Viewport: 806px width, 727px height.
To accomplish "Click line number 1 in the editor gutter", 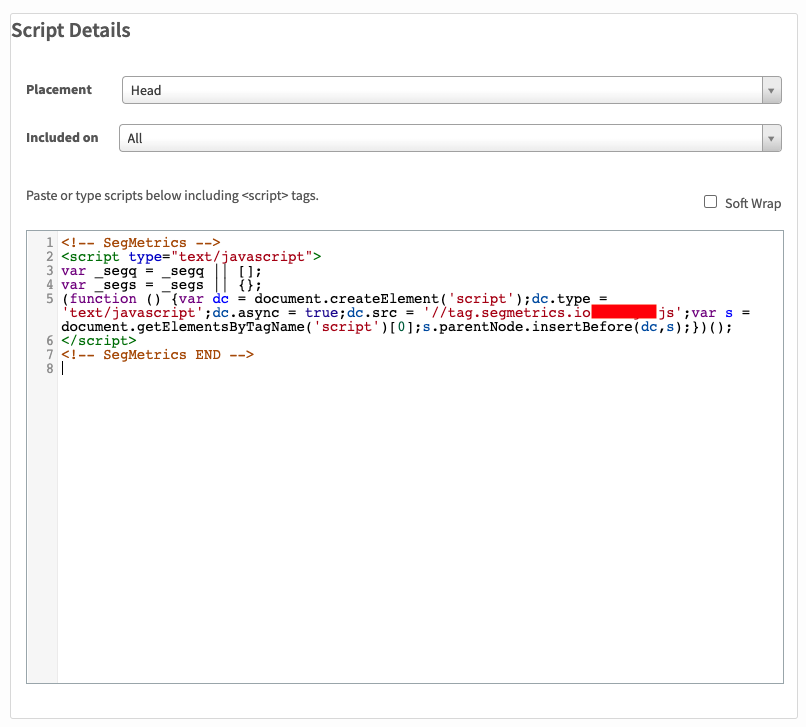I will pos(49,242).
